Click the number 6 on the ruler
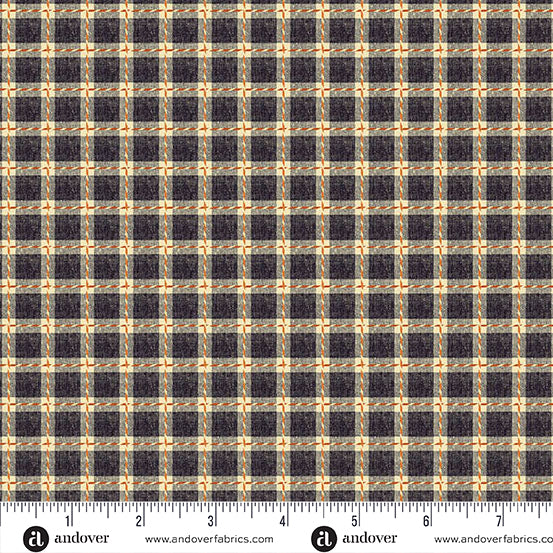553x553 pixels. 426,521
